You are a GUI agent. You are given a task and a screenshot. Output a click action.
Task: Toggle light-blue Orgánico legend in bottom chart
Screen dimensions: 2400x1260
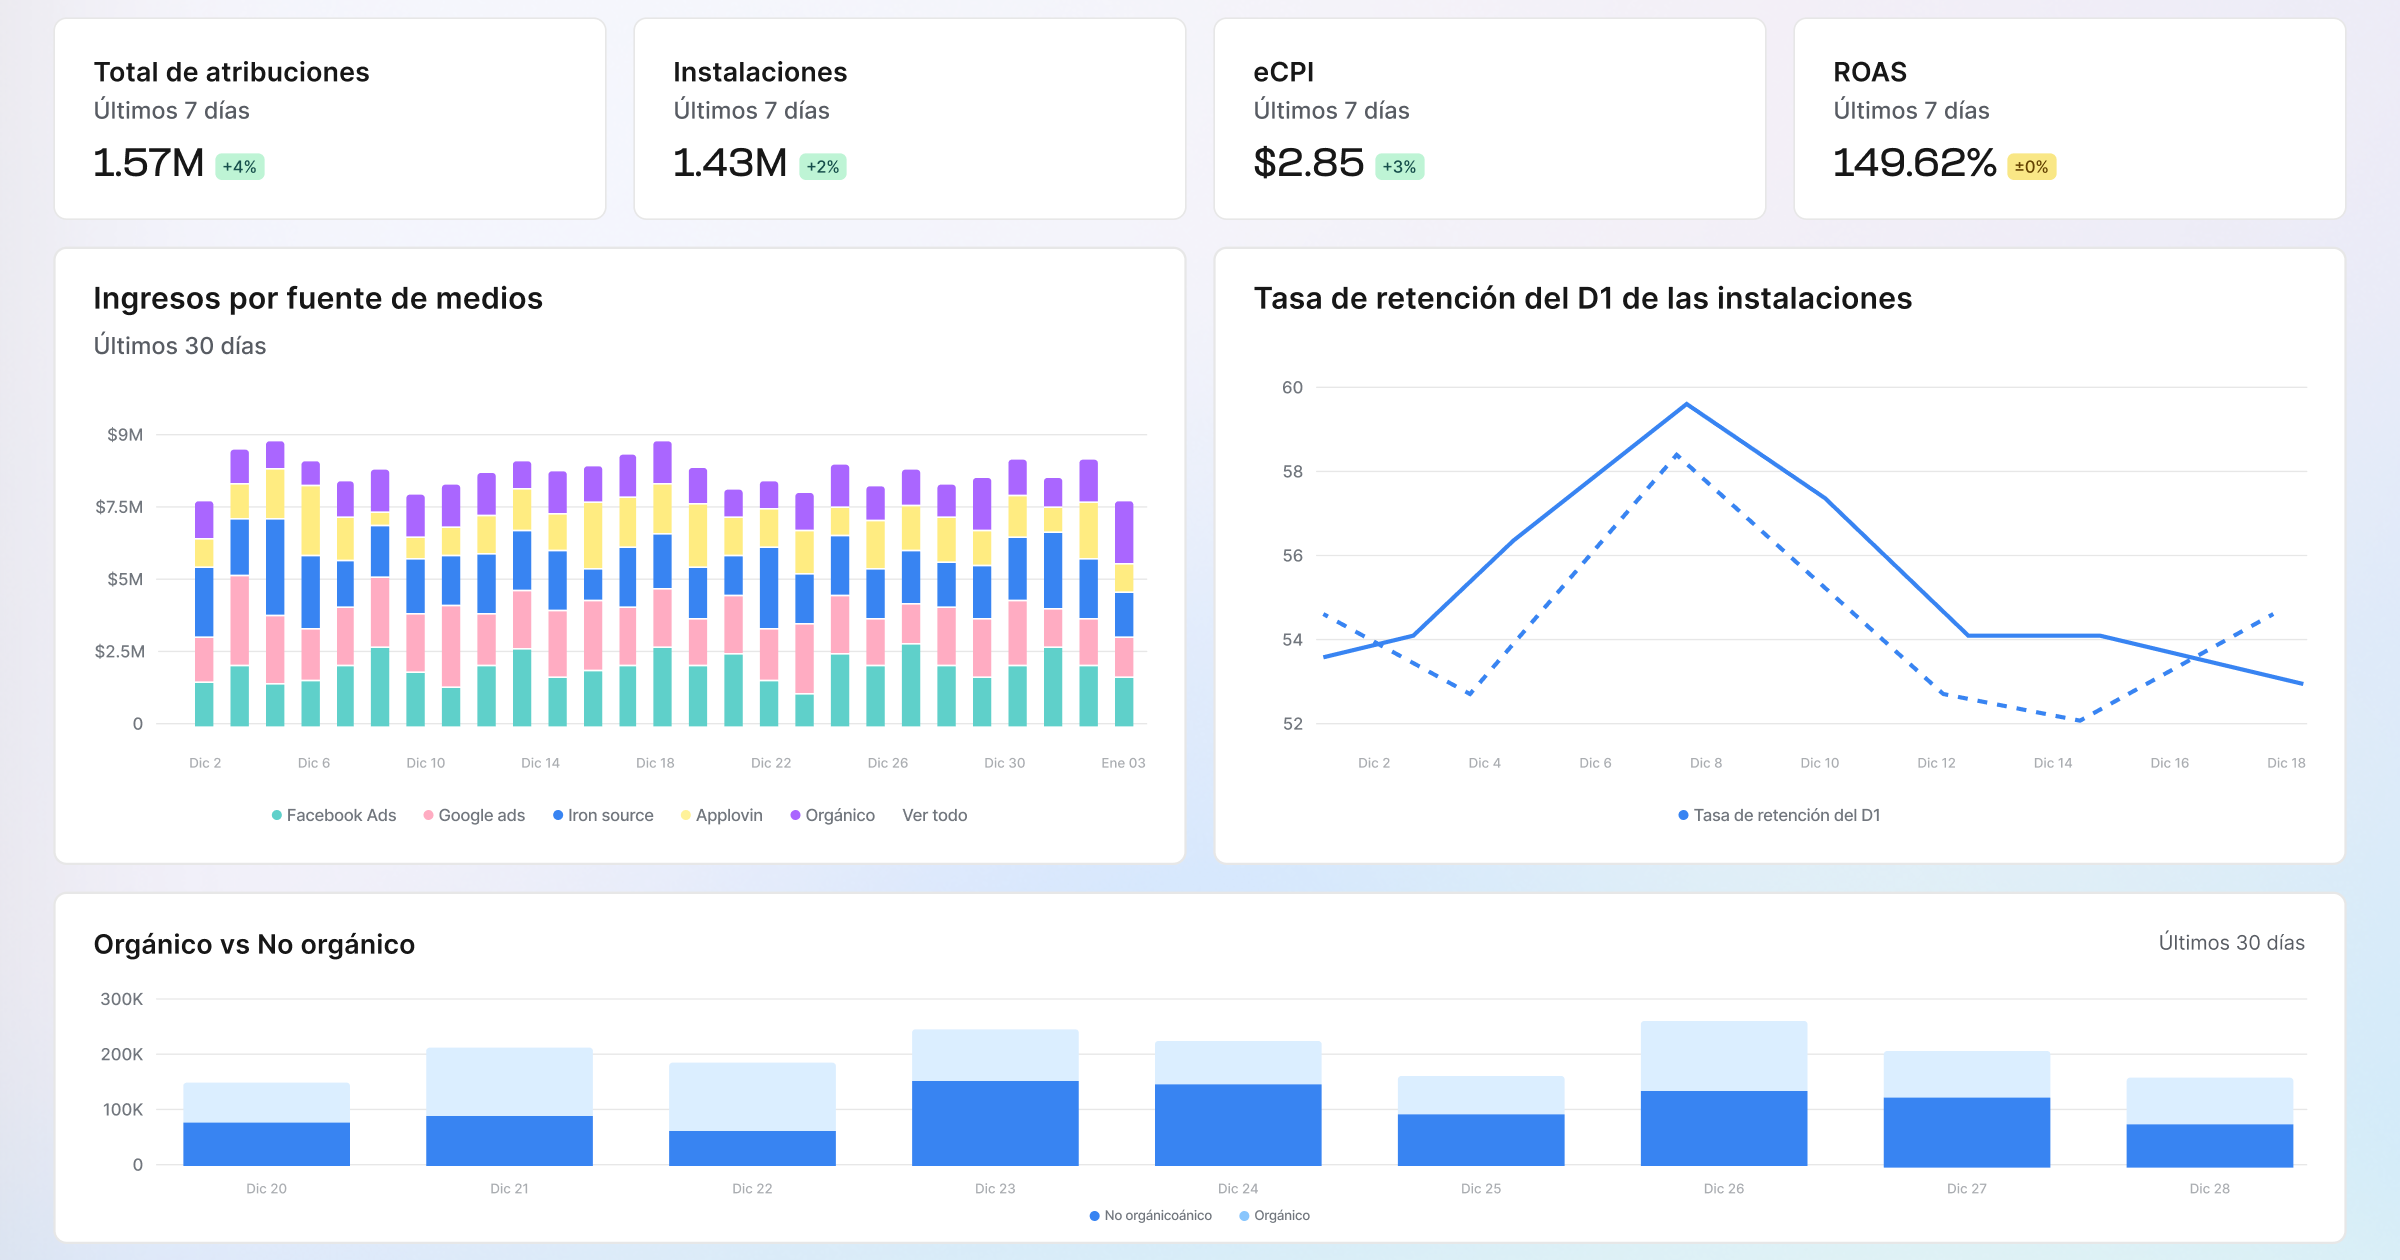point(1275,1215)
